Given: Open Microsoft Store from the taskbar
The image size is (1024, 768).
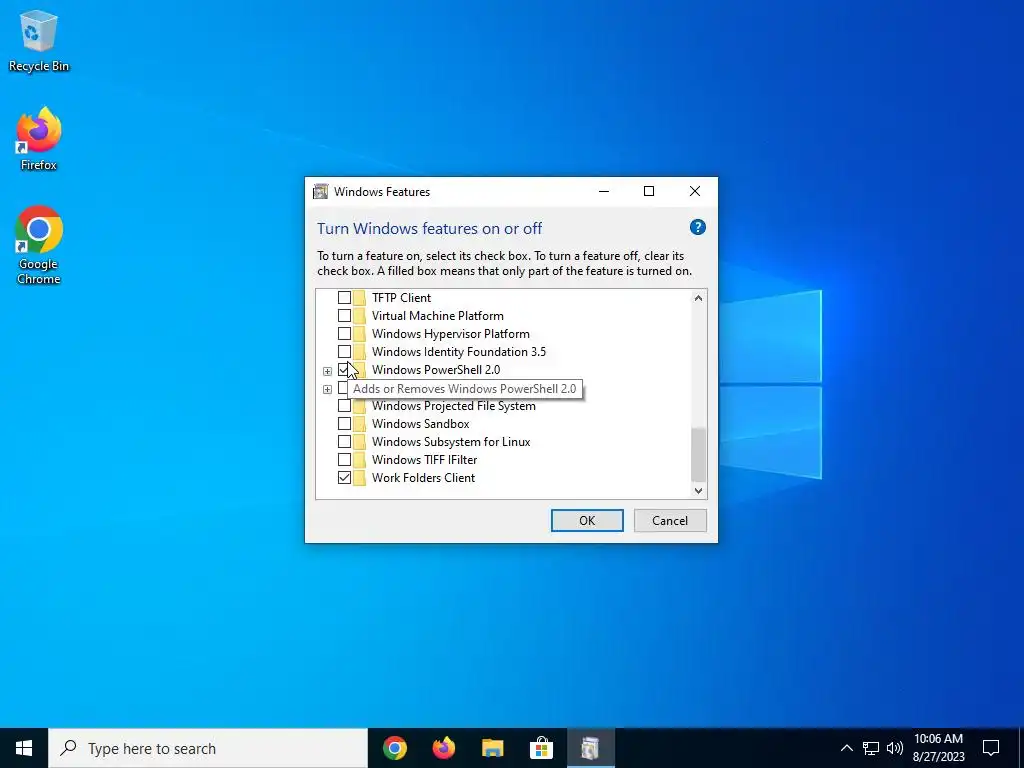Looking at the screenshot, I should tap(541, 748).
